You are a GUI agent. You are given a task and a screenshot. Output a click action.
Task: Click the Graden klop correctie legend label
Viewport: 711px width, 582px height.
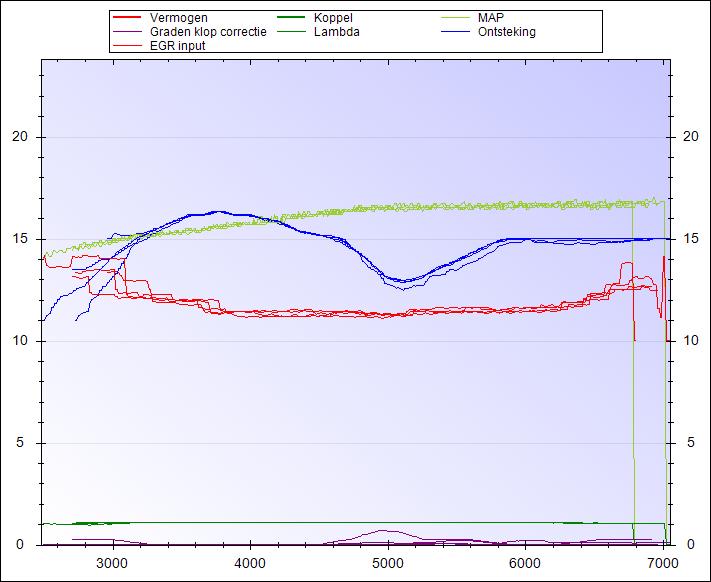(208, 32)
